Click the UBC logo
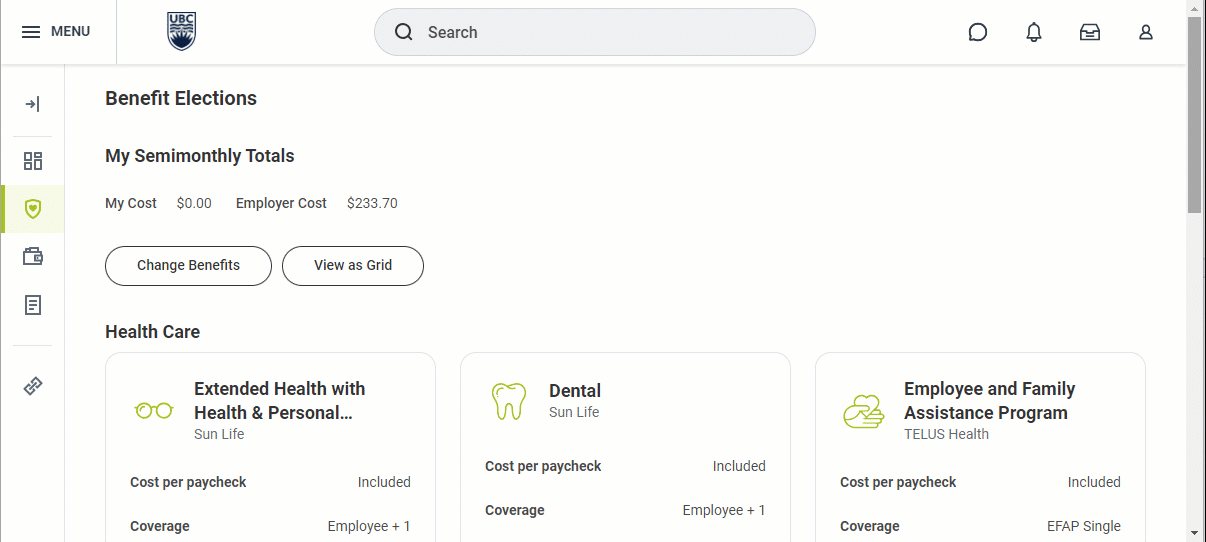Viewport: 1206px width, 542px height. pyautogui.click(x=181, y=32)
